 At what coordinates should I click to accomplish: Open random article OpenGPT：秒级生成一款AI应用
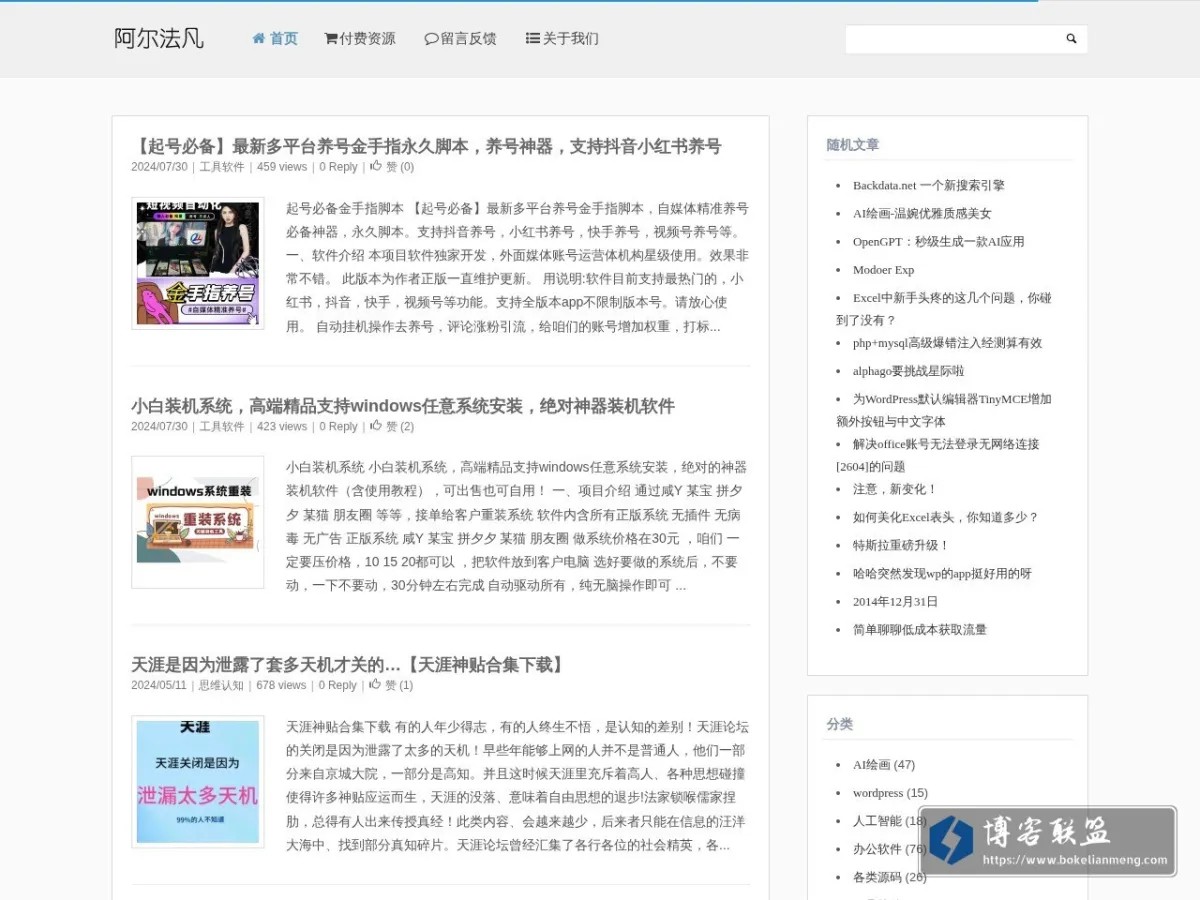coord(938,241)
